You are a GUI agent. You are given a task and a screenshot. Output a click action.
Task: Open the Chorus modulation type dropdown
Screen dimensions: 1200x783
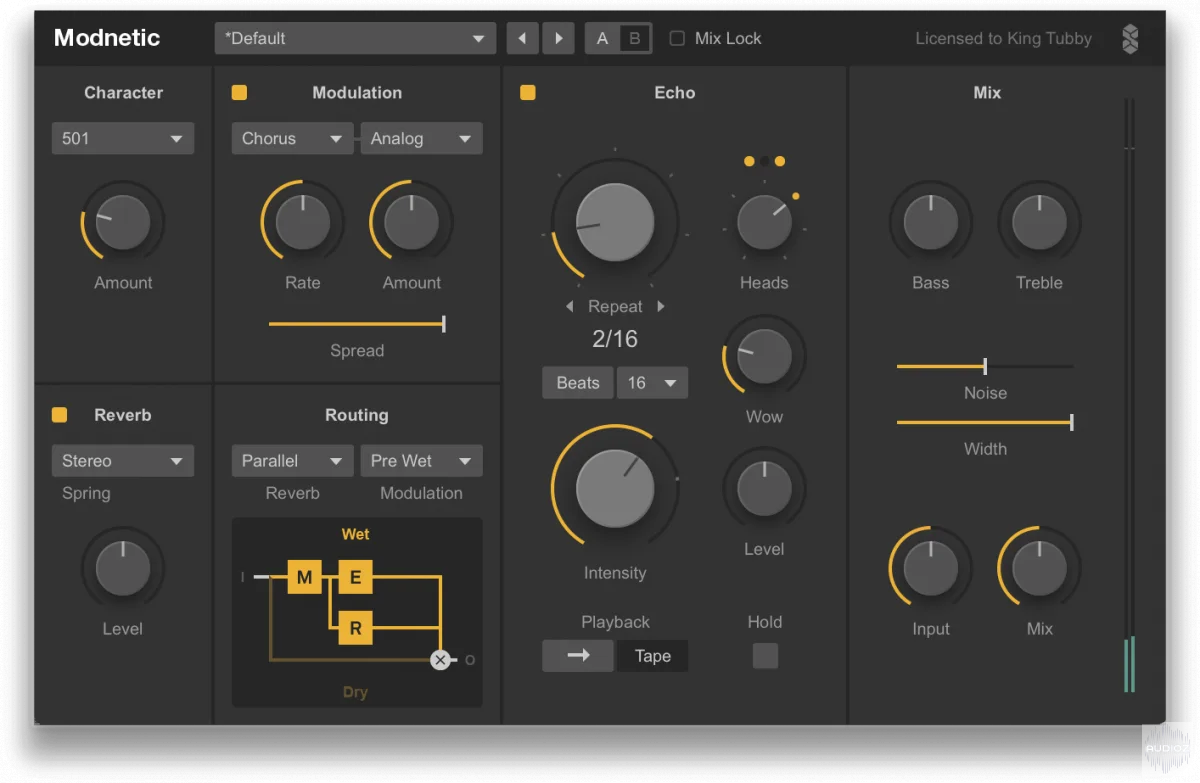(292, 139)
